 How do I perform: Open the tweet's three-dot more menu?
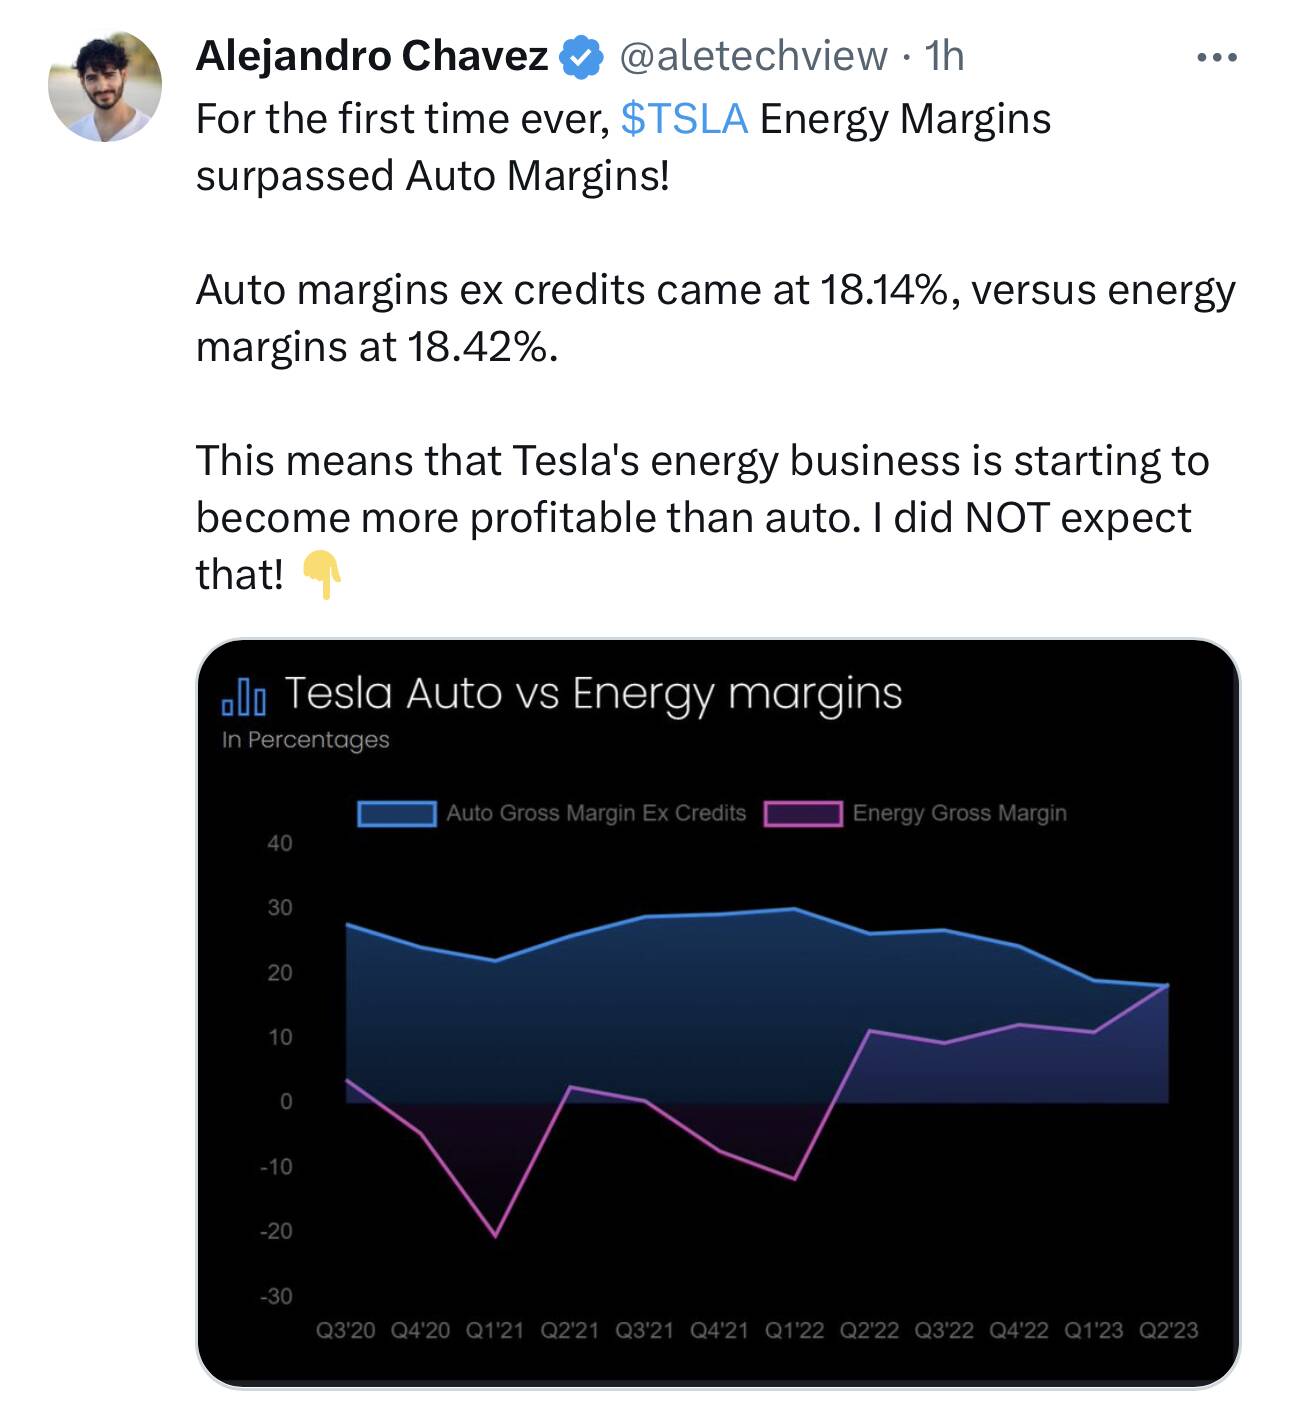(1216, 58)
